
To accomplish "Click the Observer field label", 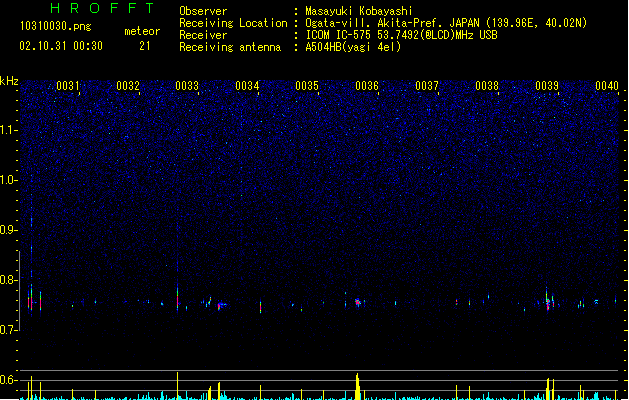I will (203, 11).
